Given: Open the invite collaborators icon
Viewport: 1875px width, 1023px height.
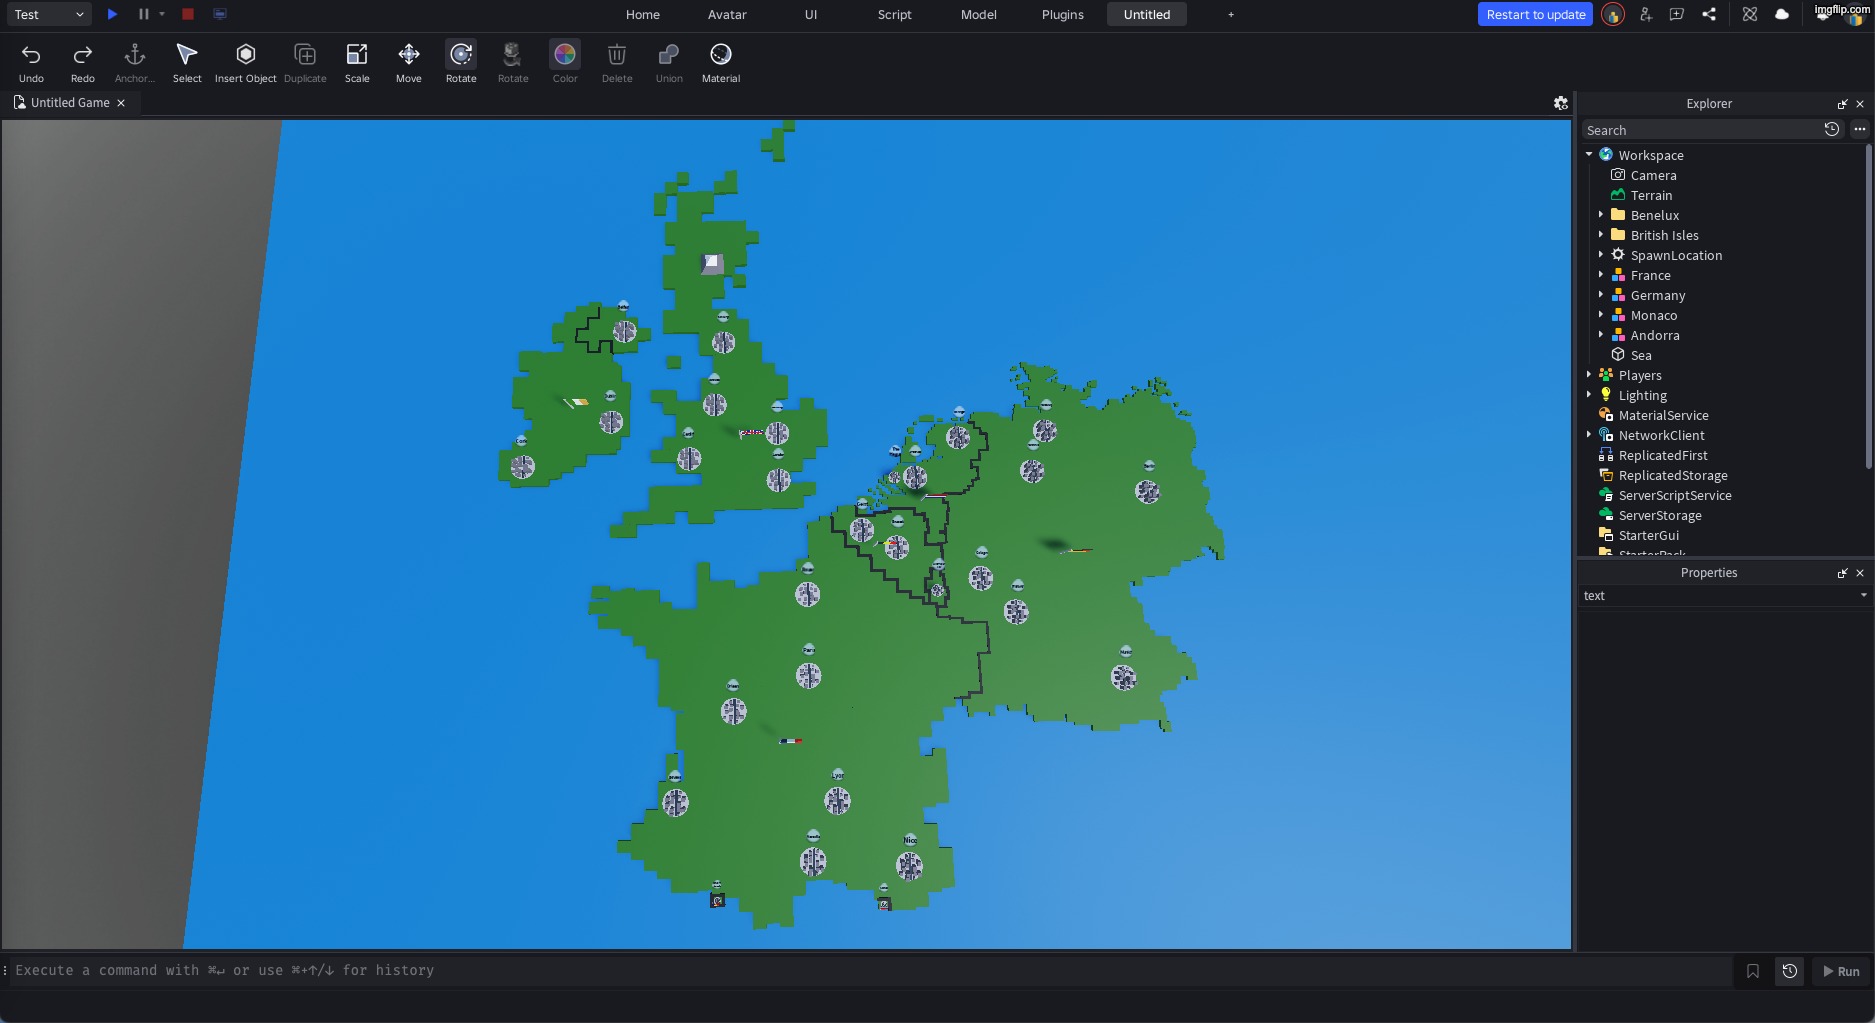Looking at the screenshot, I should tap(1646, 14).
